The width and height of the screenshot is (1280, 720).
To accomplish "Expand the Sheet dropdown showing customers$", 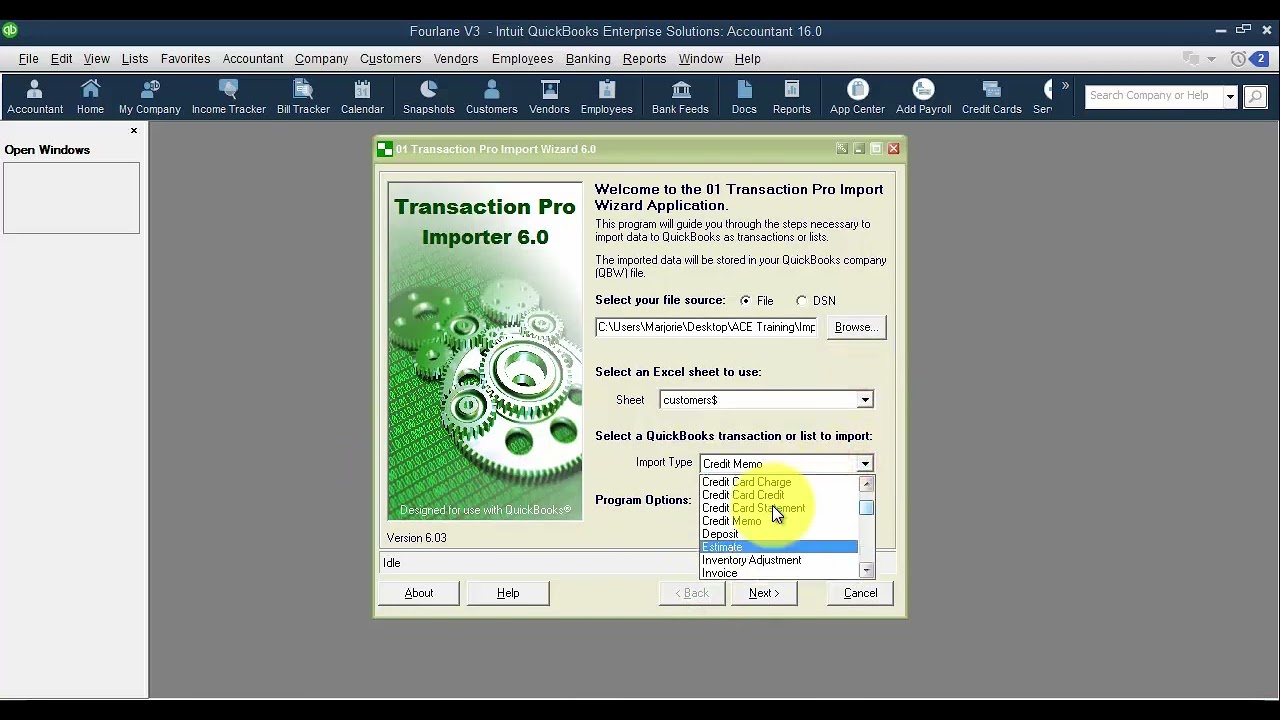I will click(865, 400).
